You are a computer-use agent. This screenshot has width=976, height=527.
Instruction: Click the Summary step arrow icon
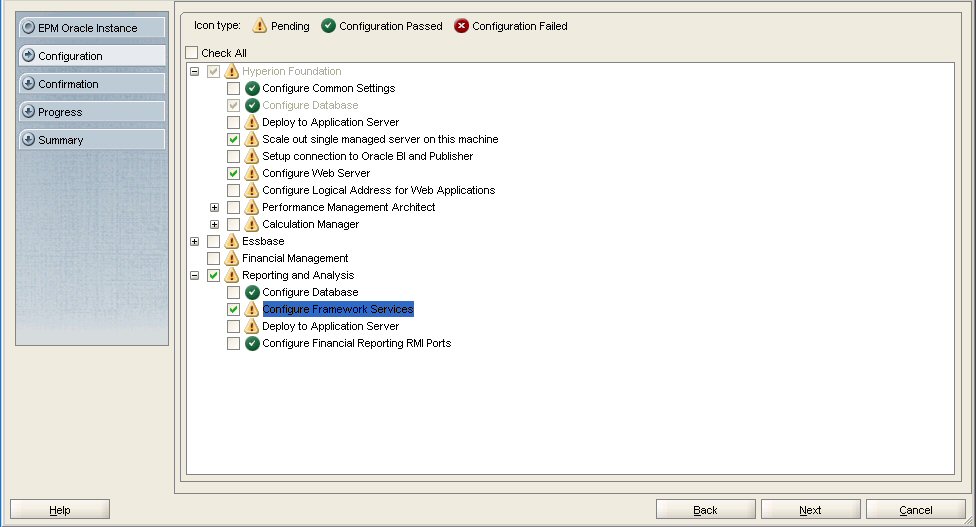(x=28, y=139)
